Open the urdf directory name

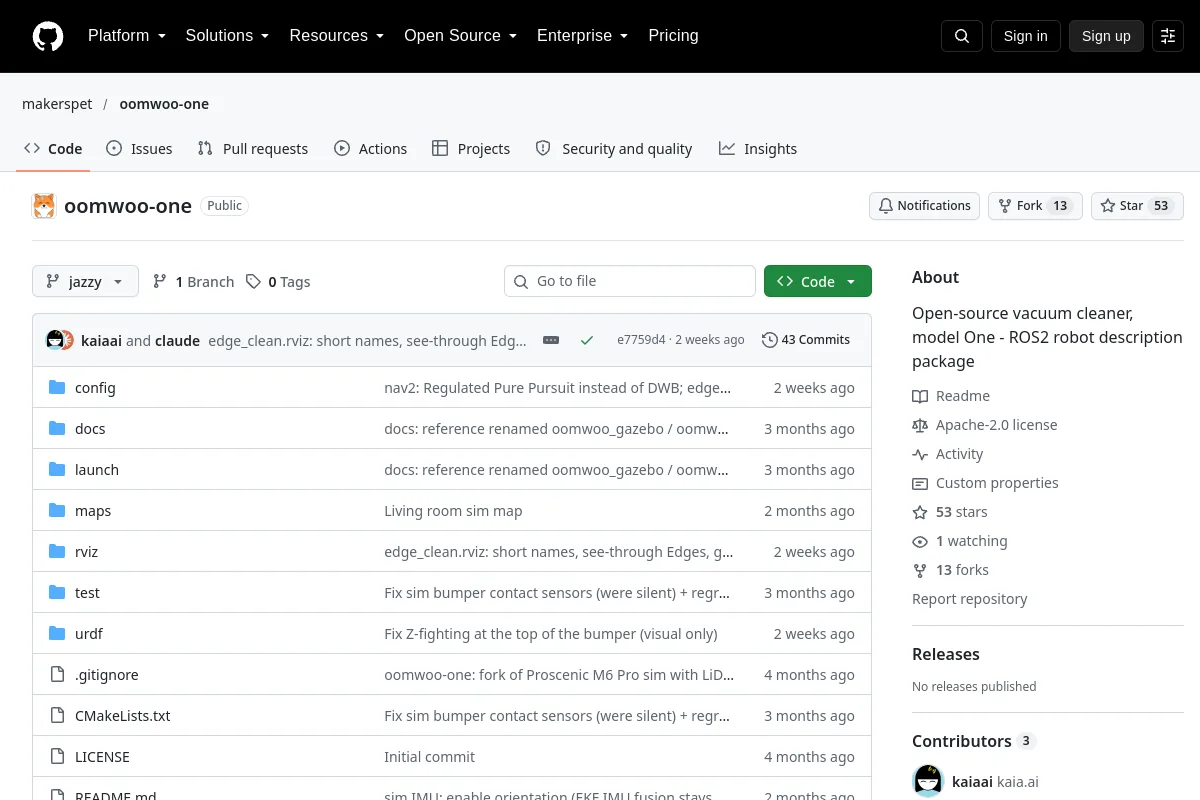point(89,634)
